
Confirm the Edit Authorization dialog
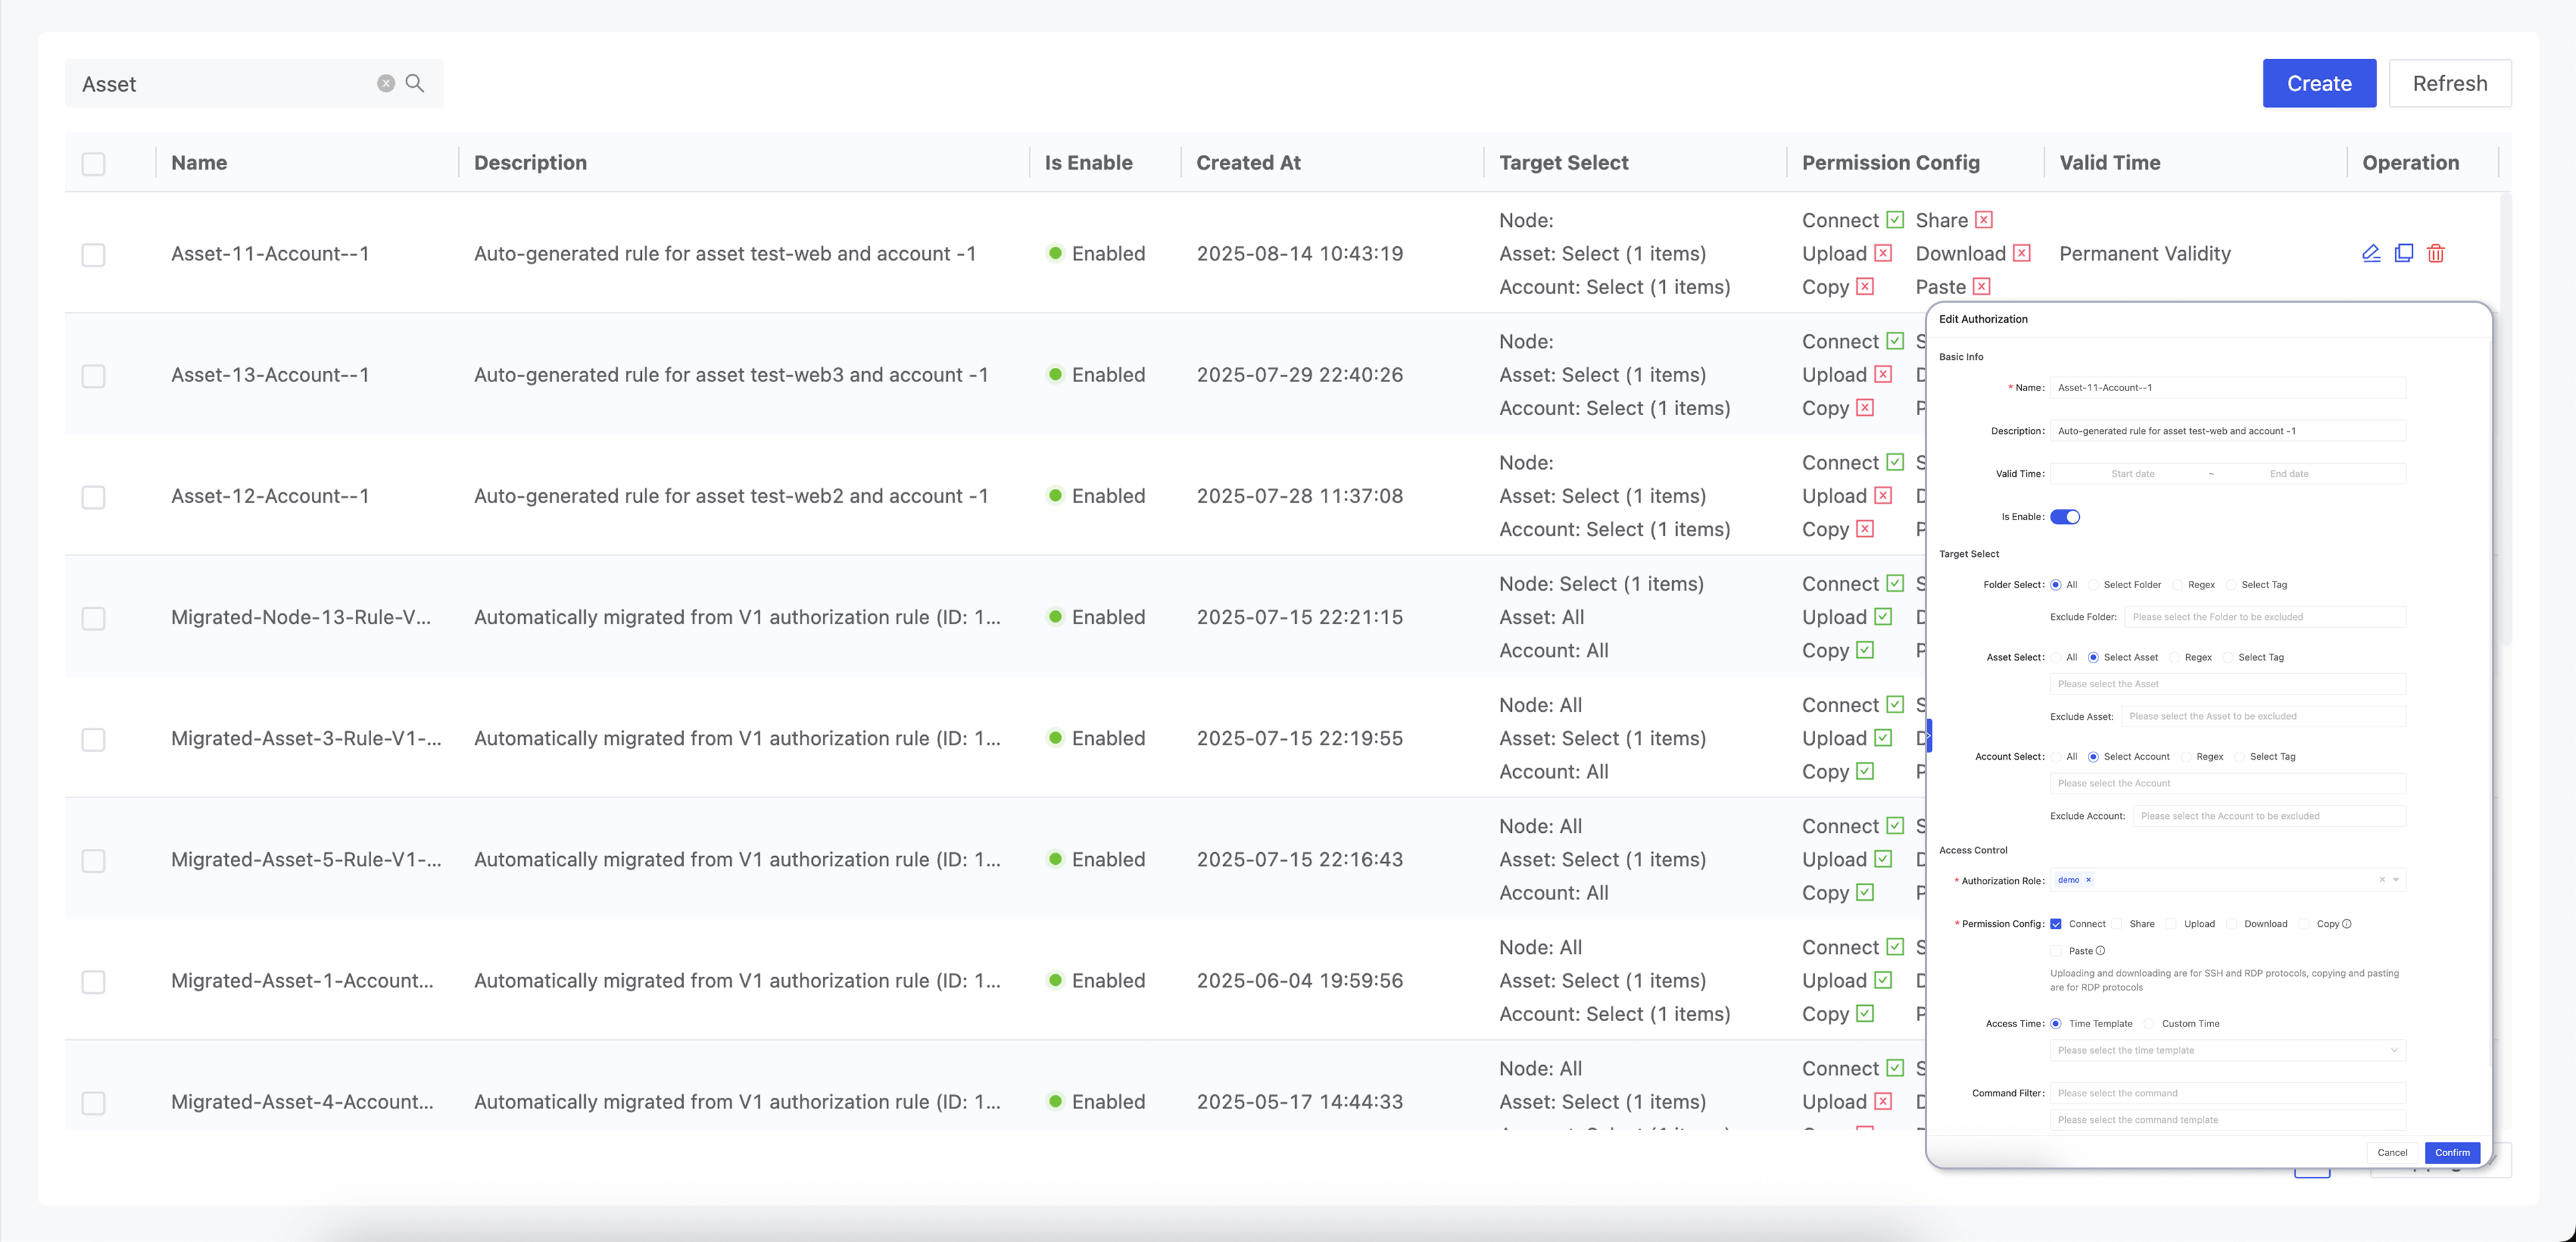coord(2452,1153)
